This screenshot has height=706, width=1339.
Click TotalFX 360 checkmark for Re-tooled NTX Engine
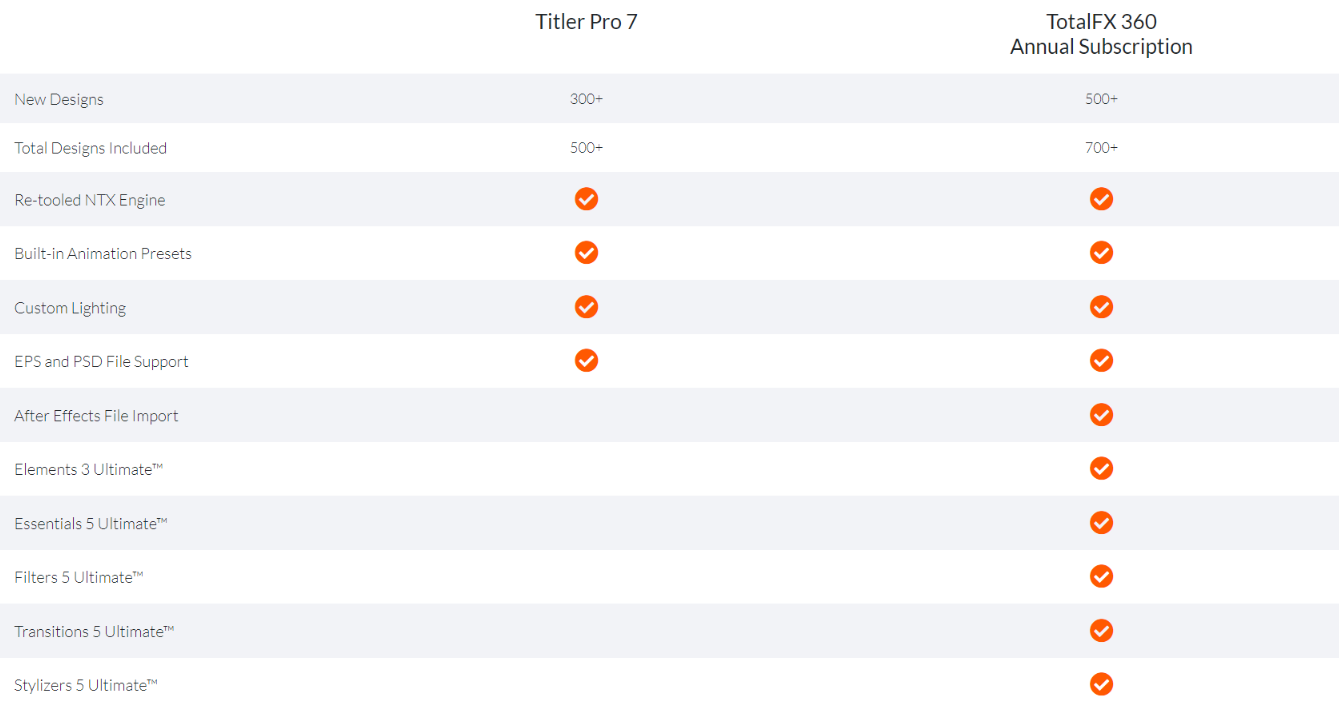click(1101, 199)
